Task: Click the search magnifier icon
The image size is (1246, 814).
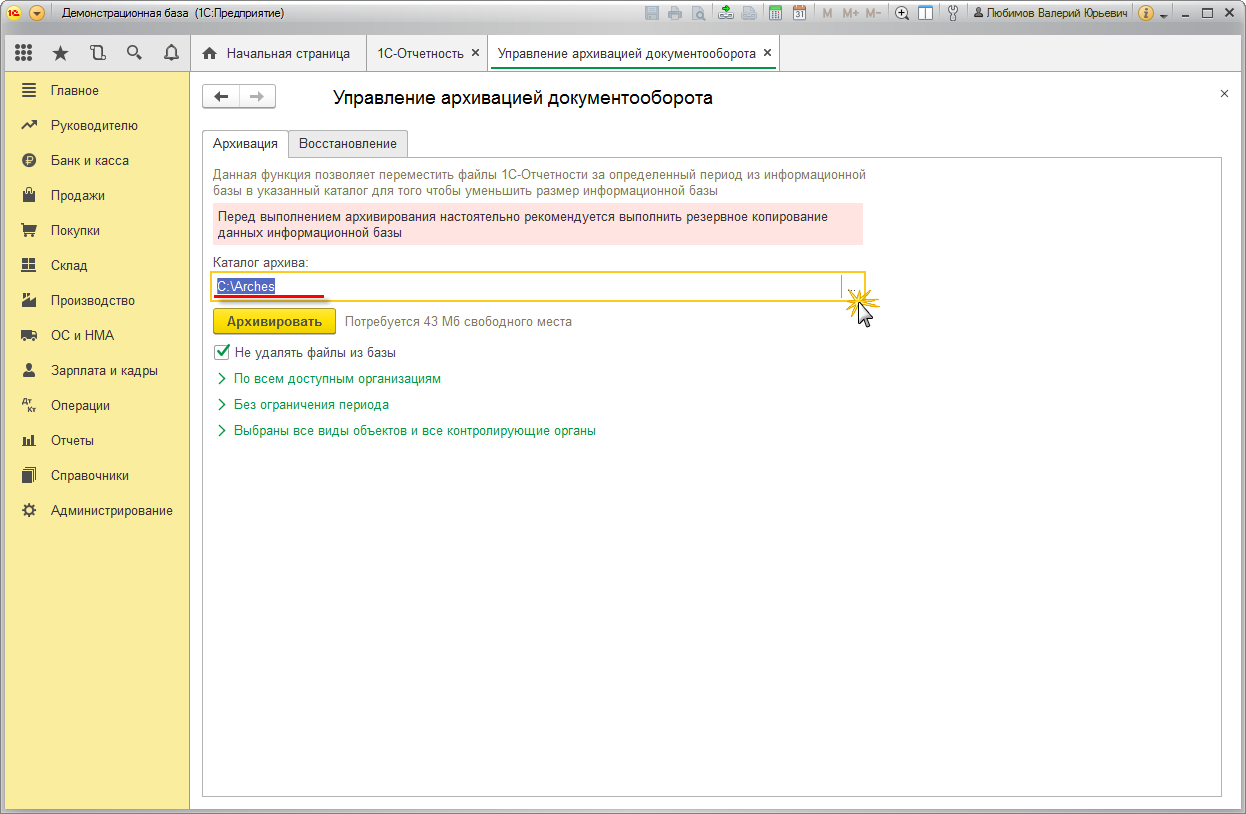Action: (x=134, y=53)
